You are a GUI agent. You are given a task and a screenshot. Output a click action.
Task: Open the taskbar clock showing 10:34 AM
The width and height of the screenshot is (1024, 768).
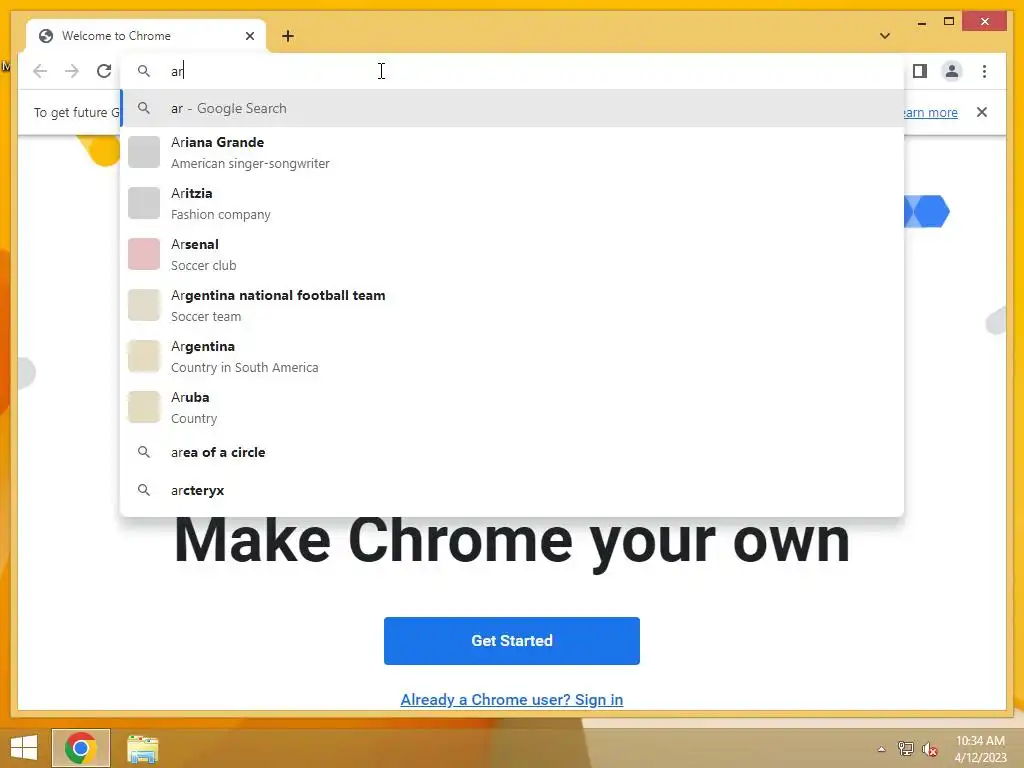coord(980,749)
